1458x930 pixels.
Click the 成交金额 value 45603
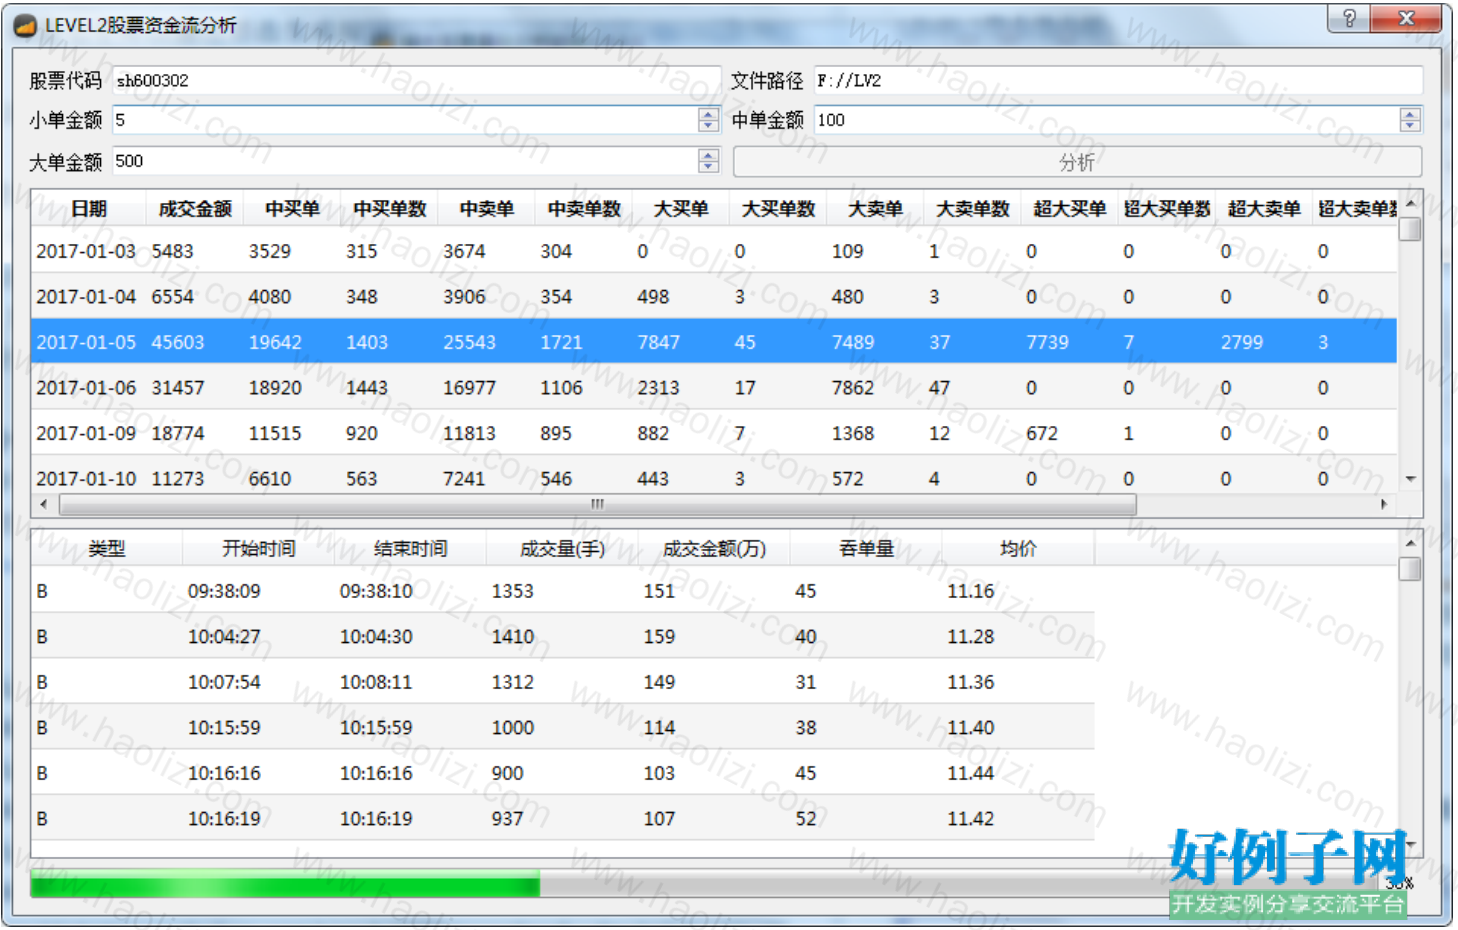point(178,342)
